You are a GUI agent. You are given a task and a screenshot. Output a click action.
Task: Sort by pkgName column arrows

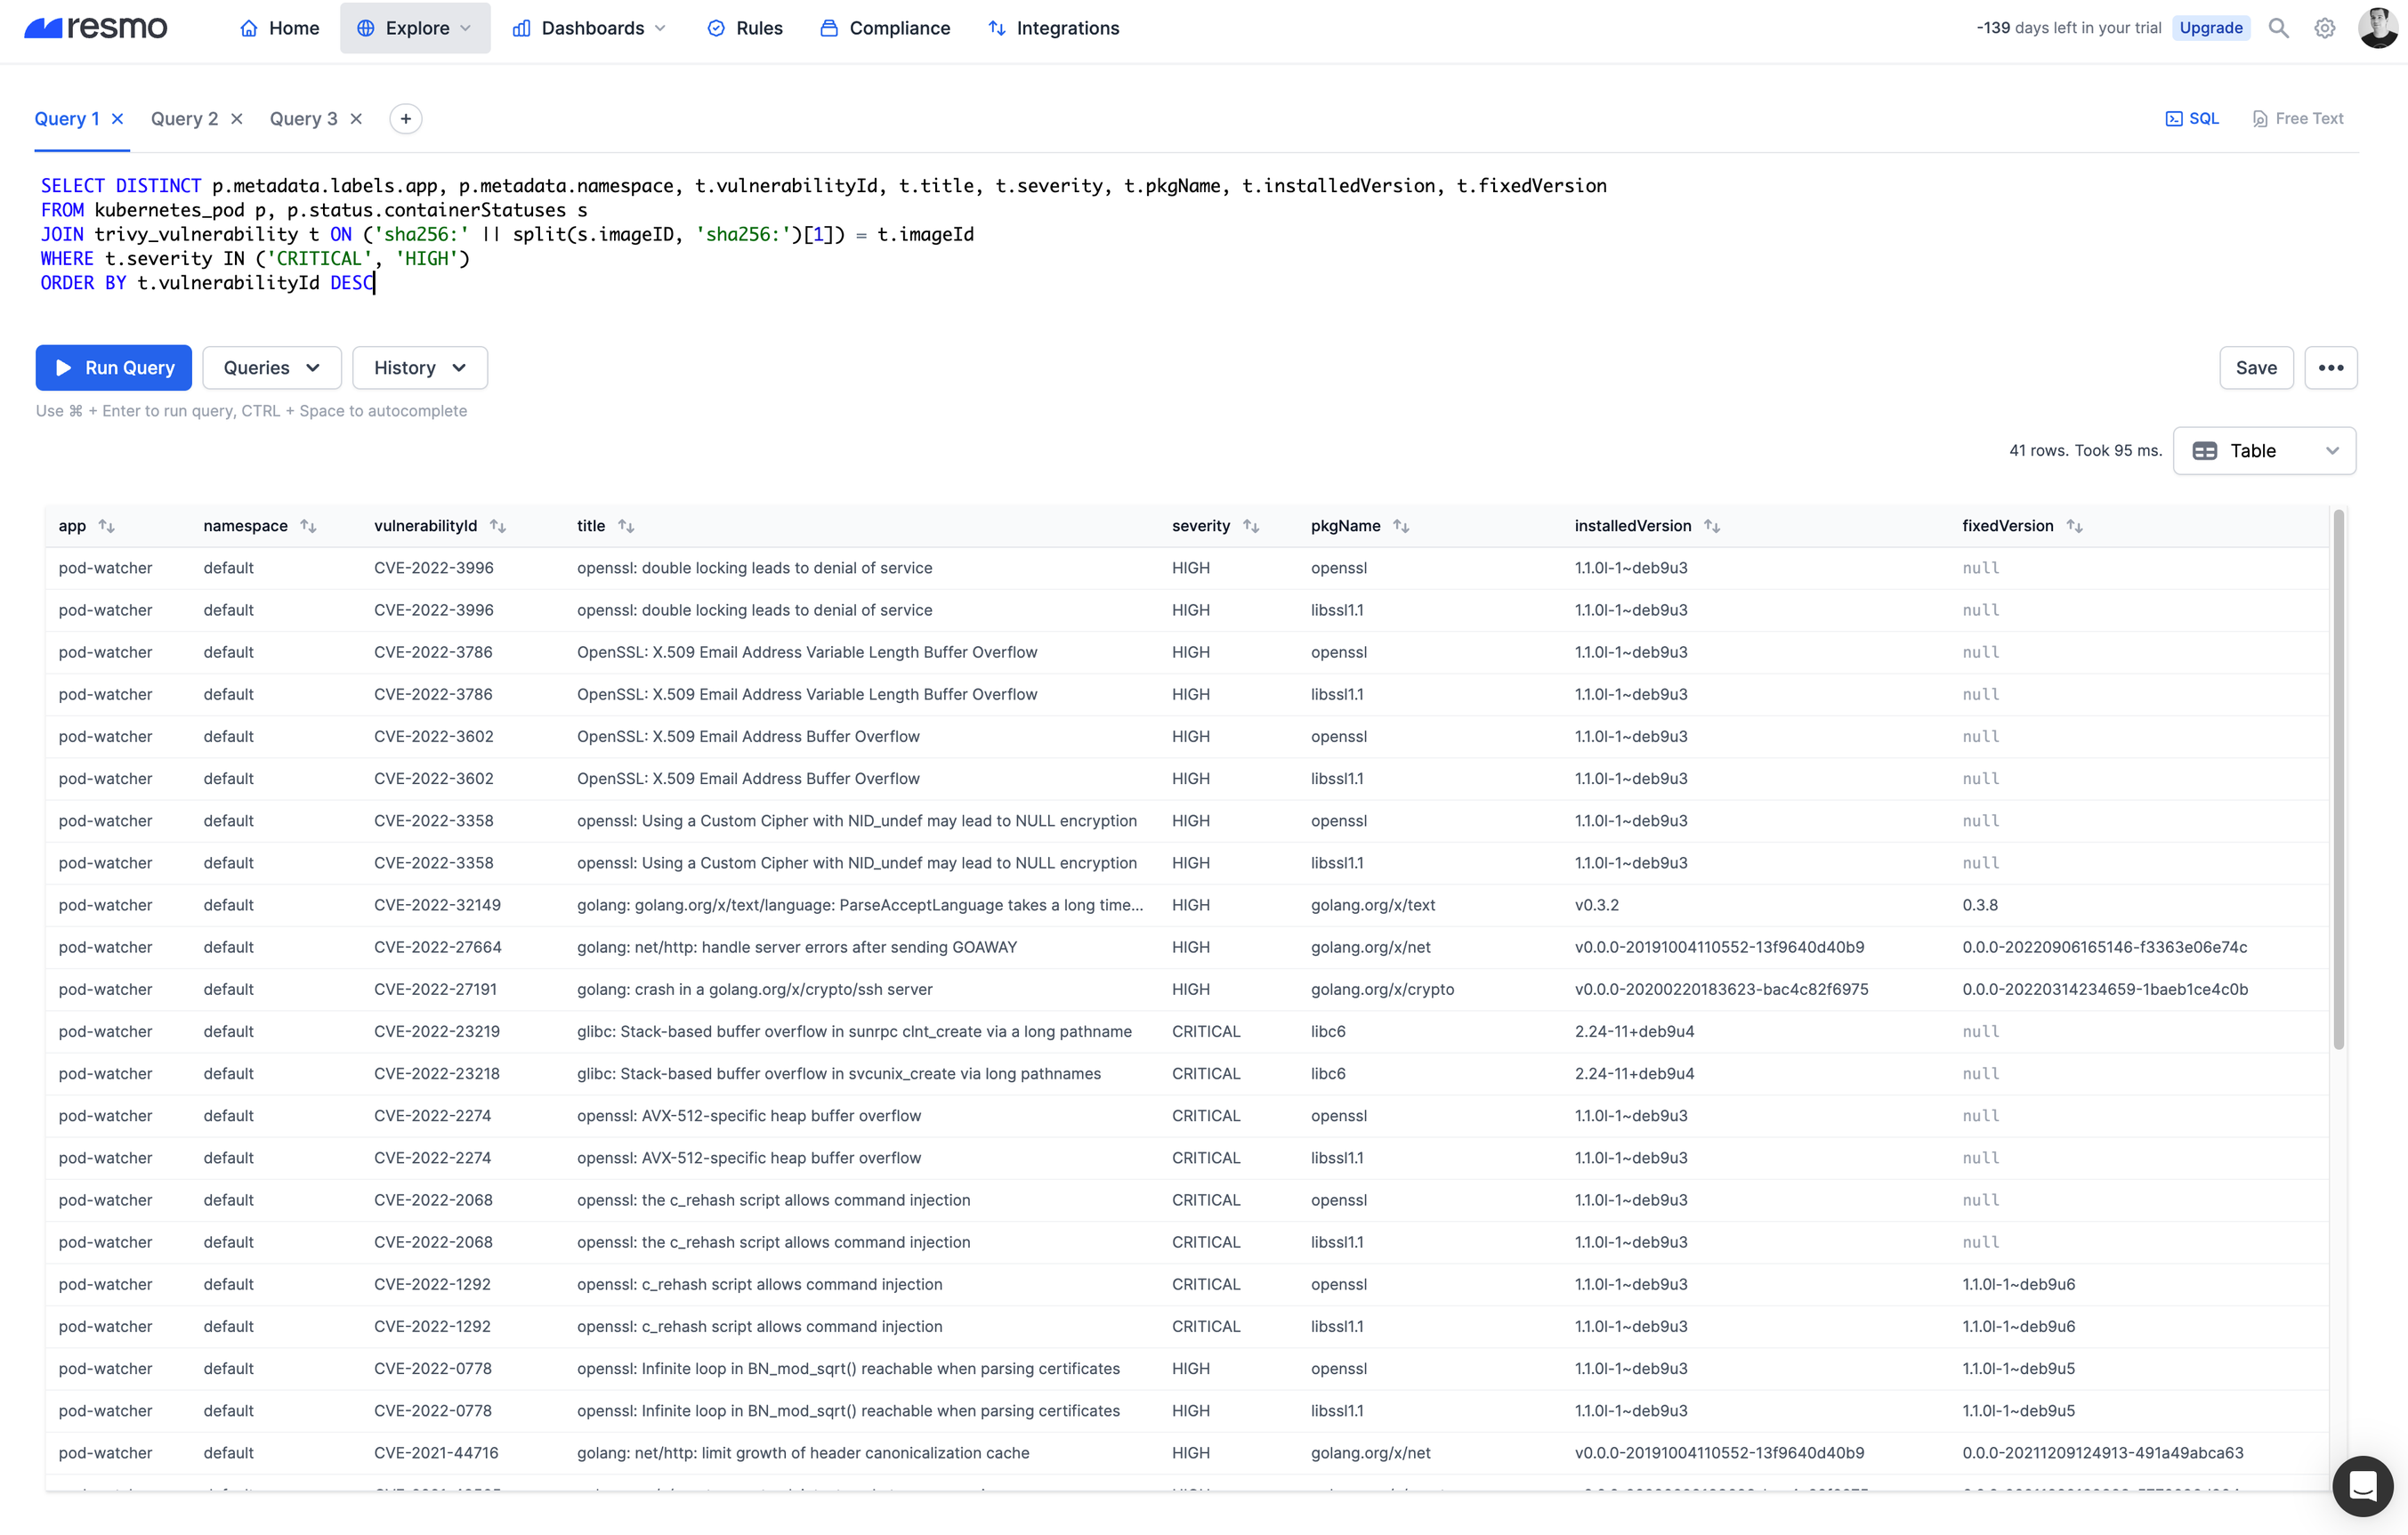1401,526
